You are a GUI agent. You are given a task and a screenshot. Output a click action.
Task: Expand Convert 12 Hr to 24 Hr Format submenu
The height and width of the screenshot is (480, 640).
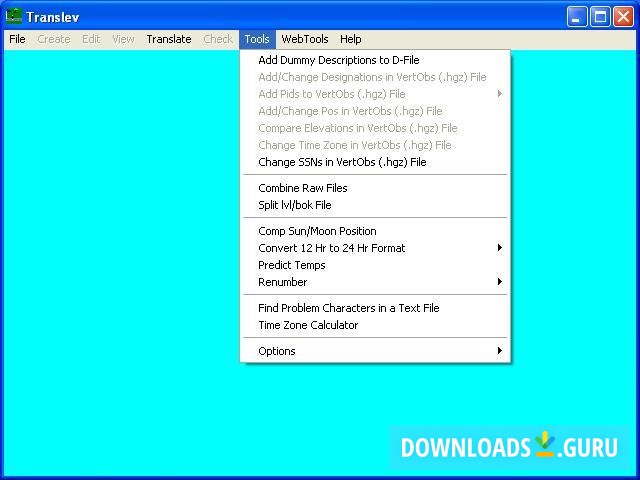[375, 248]
